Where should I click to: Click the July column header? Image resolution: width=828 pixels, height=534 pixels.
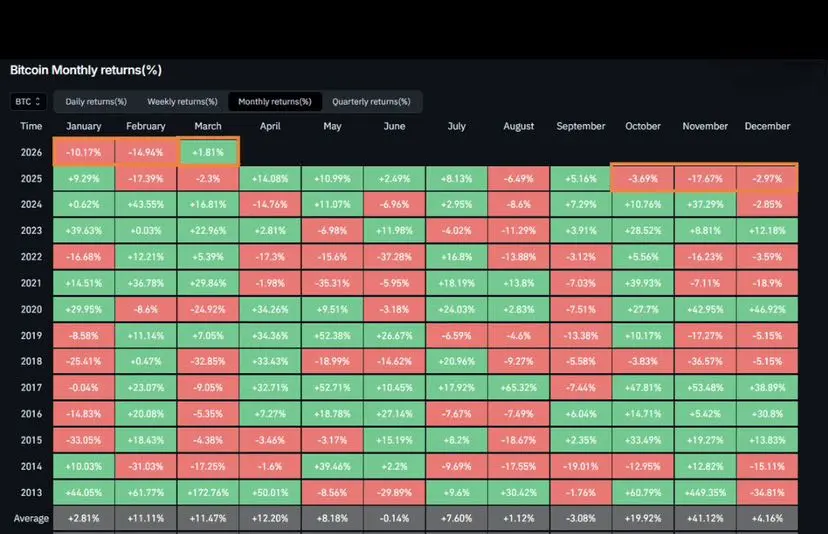(x=457, y=126)
